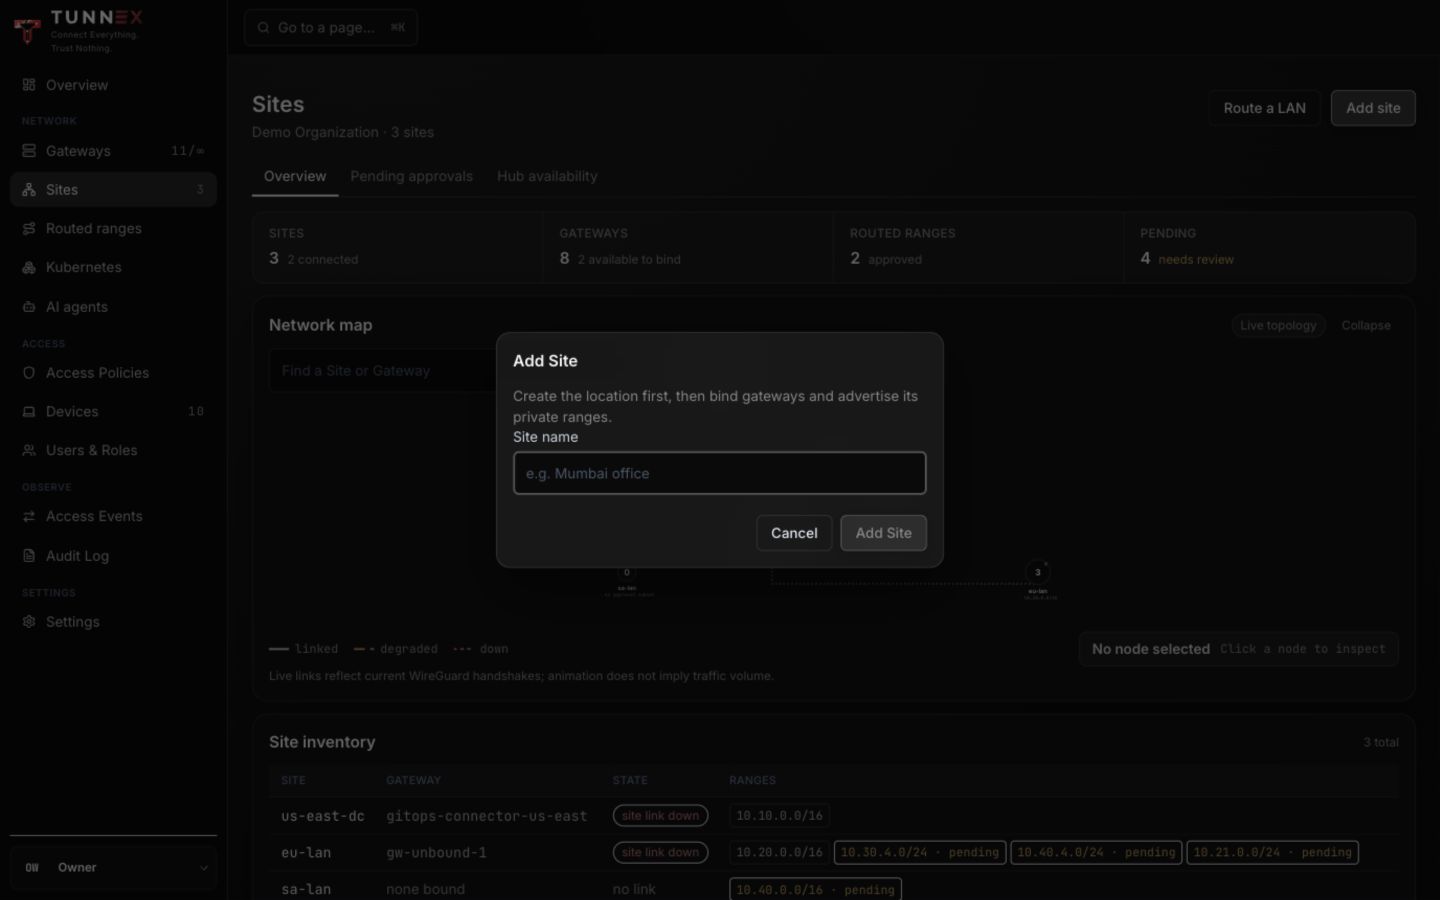Click the Go to a page search box
This screenshot has width=1440, height=900.
(x=331, y=28)
